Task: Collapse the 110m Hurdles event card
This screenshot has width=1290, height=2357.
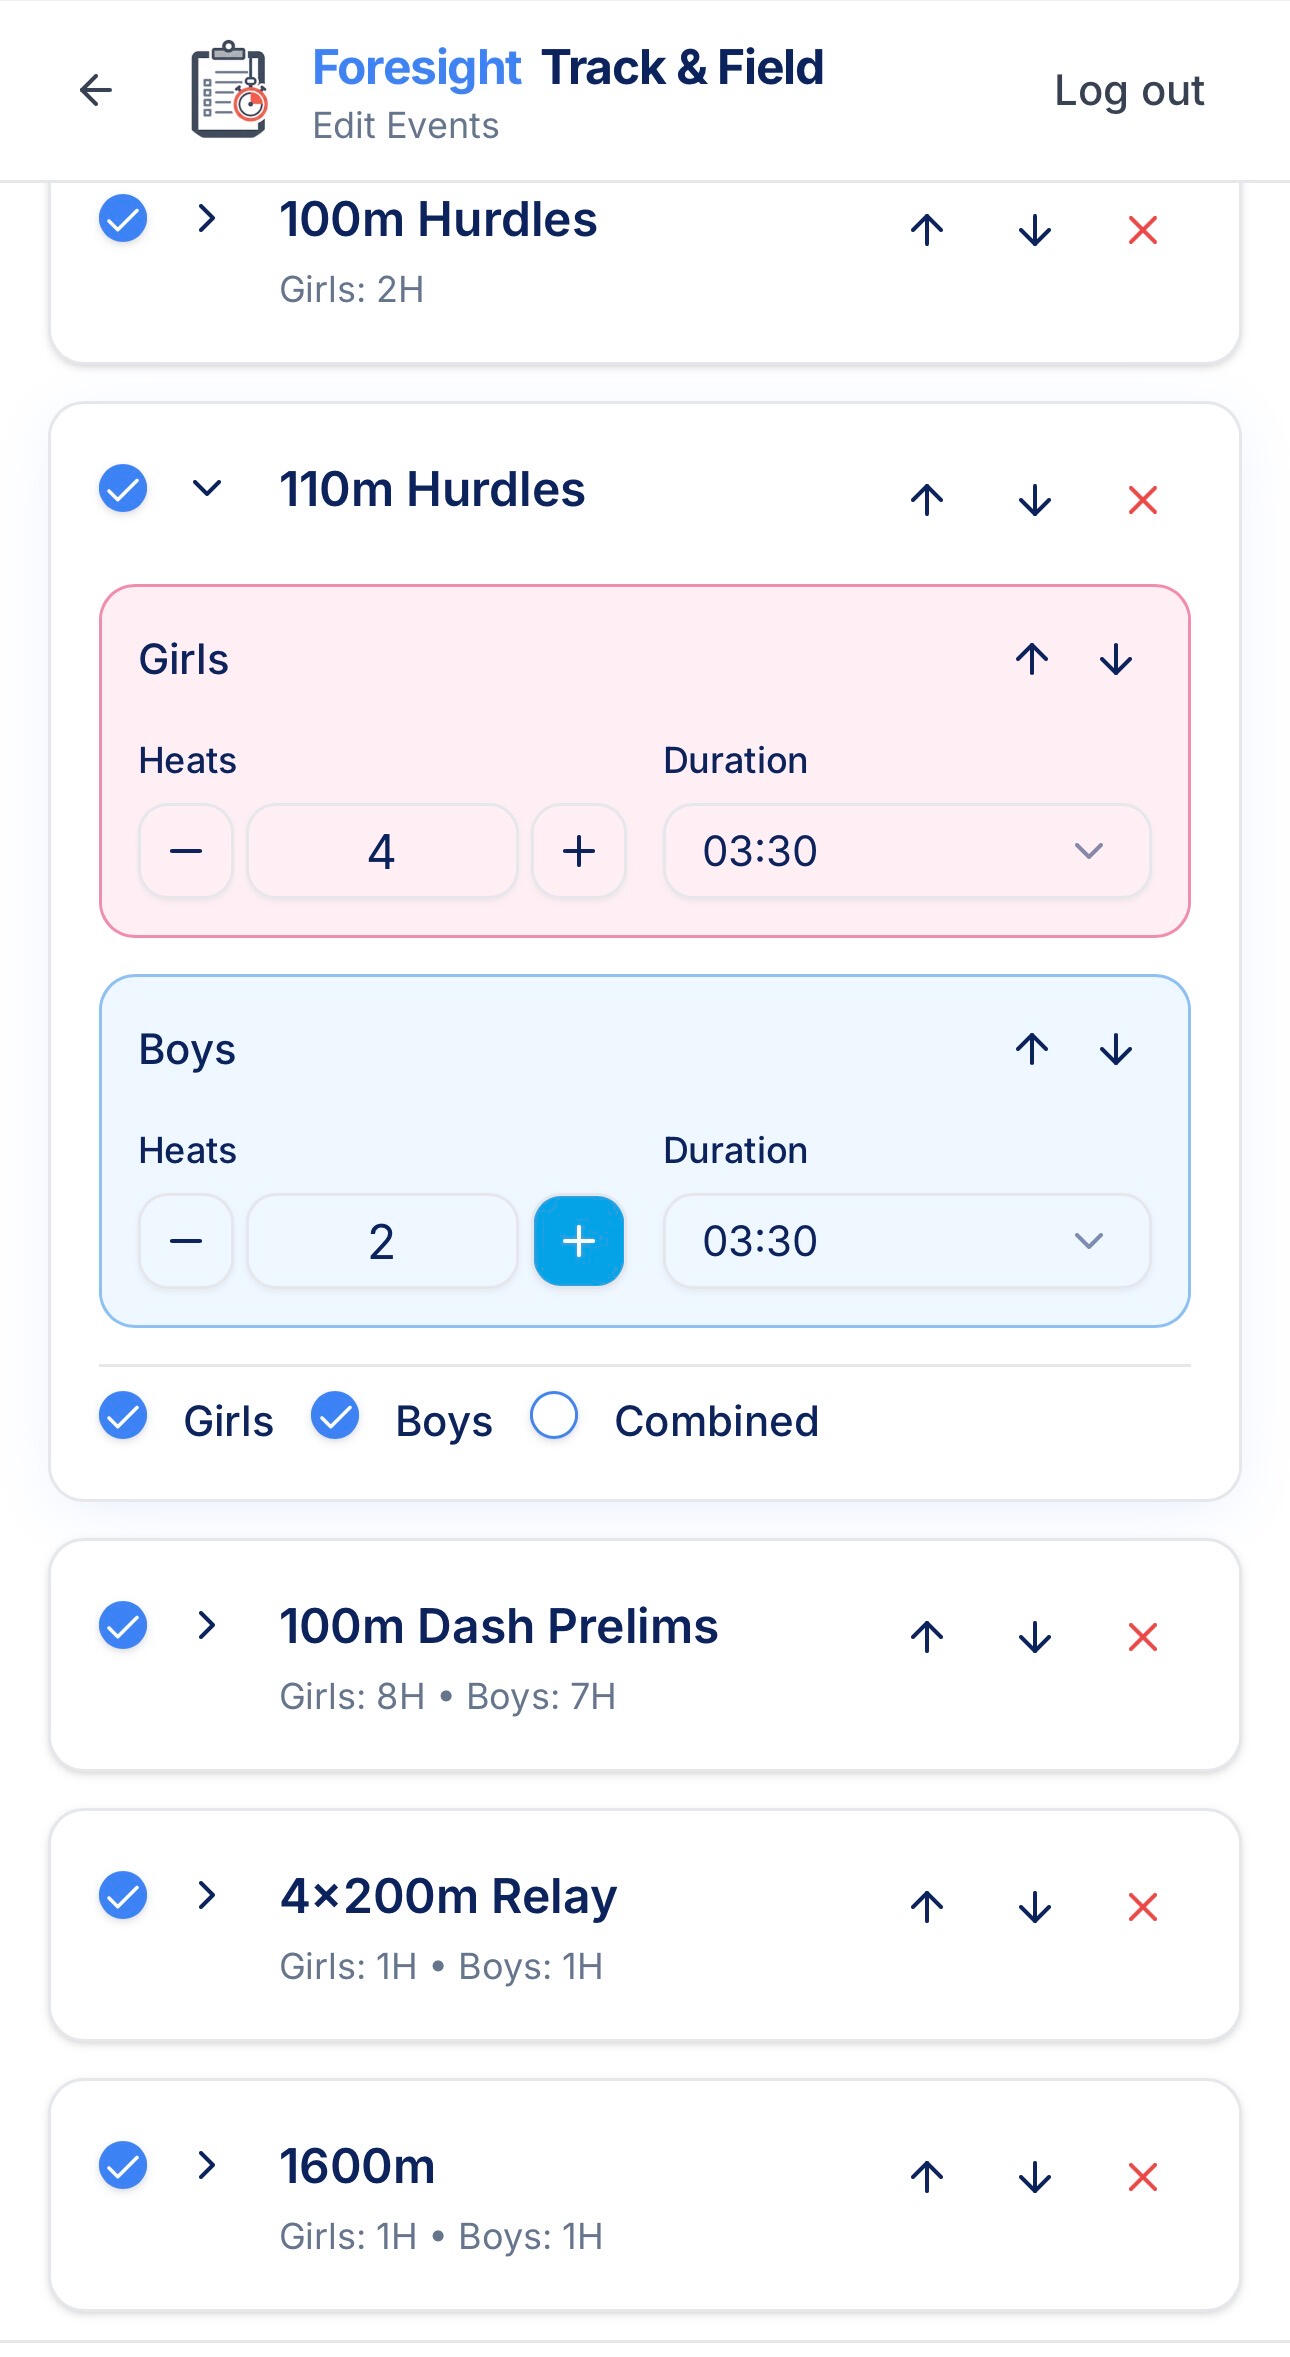Action: 207,488
